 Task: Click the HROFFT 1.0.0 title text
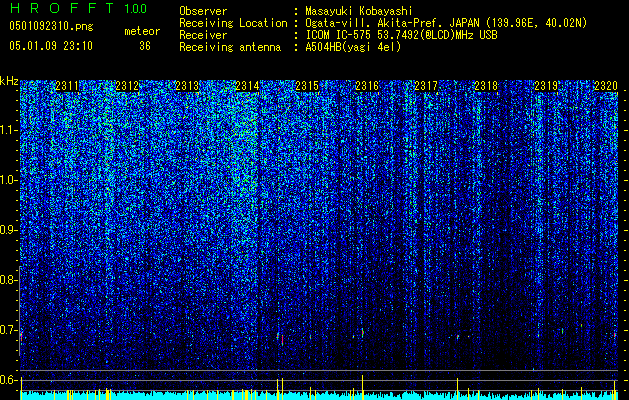pyautogui.click(x=78, y=8)
